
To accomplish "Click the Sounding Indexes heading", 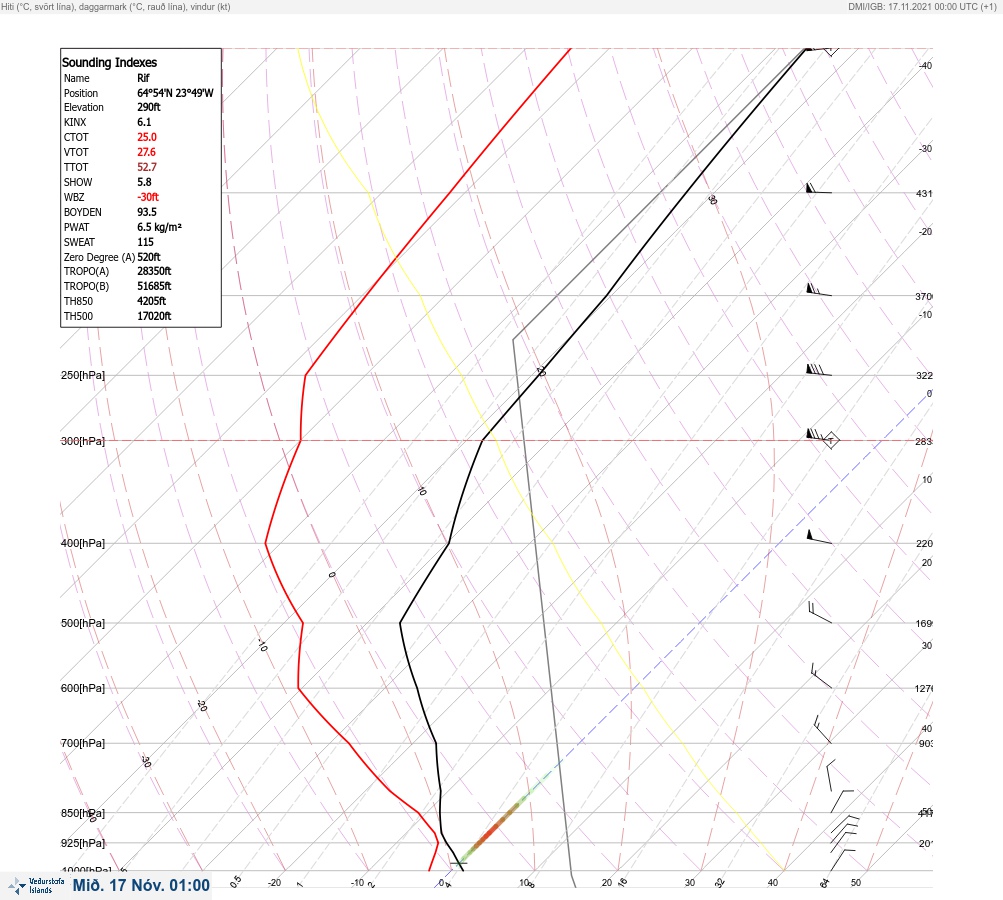I will (109, 62).
